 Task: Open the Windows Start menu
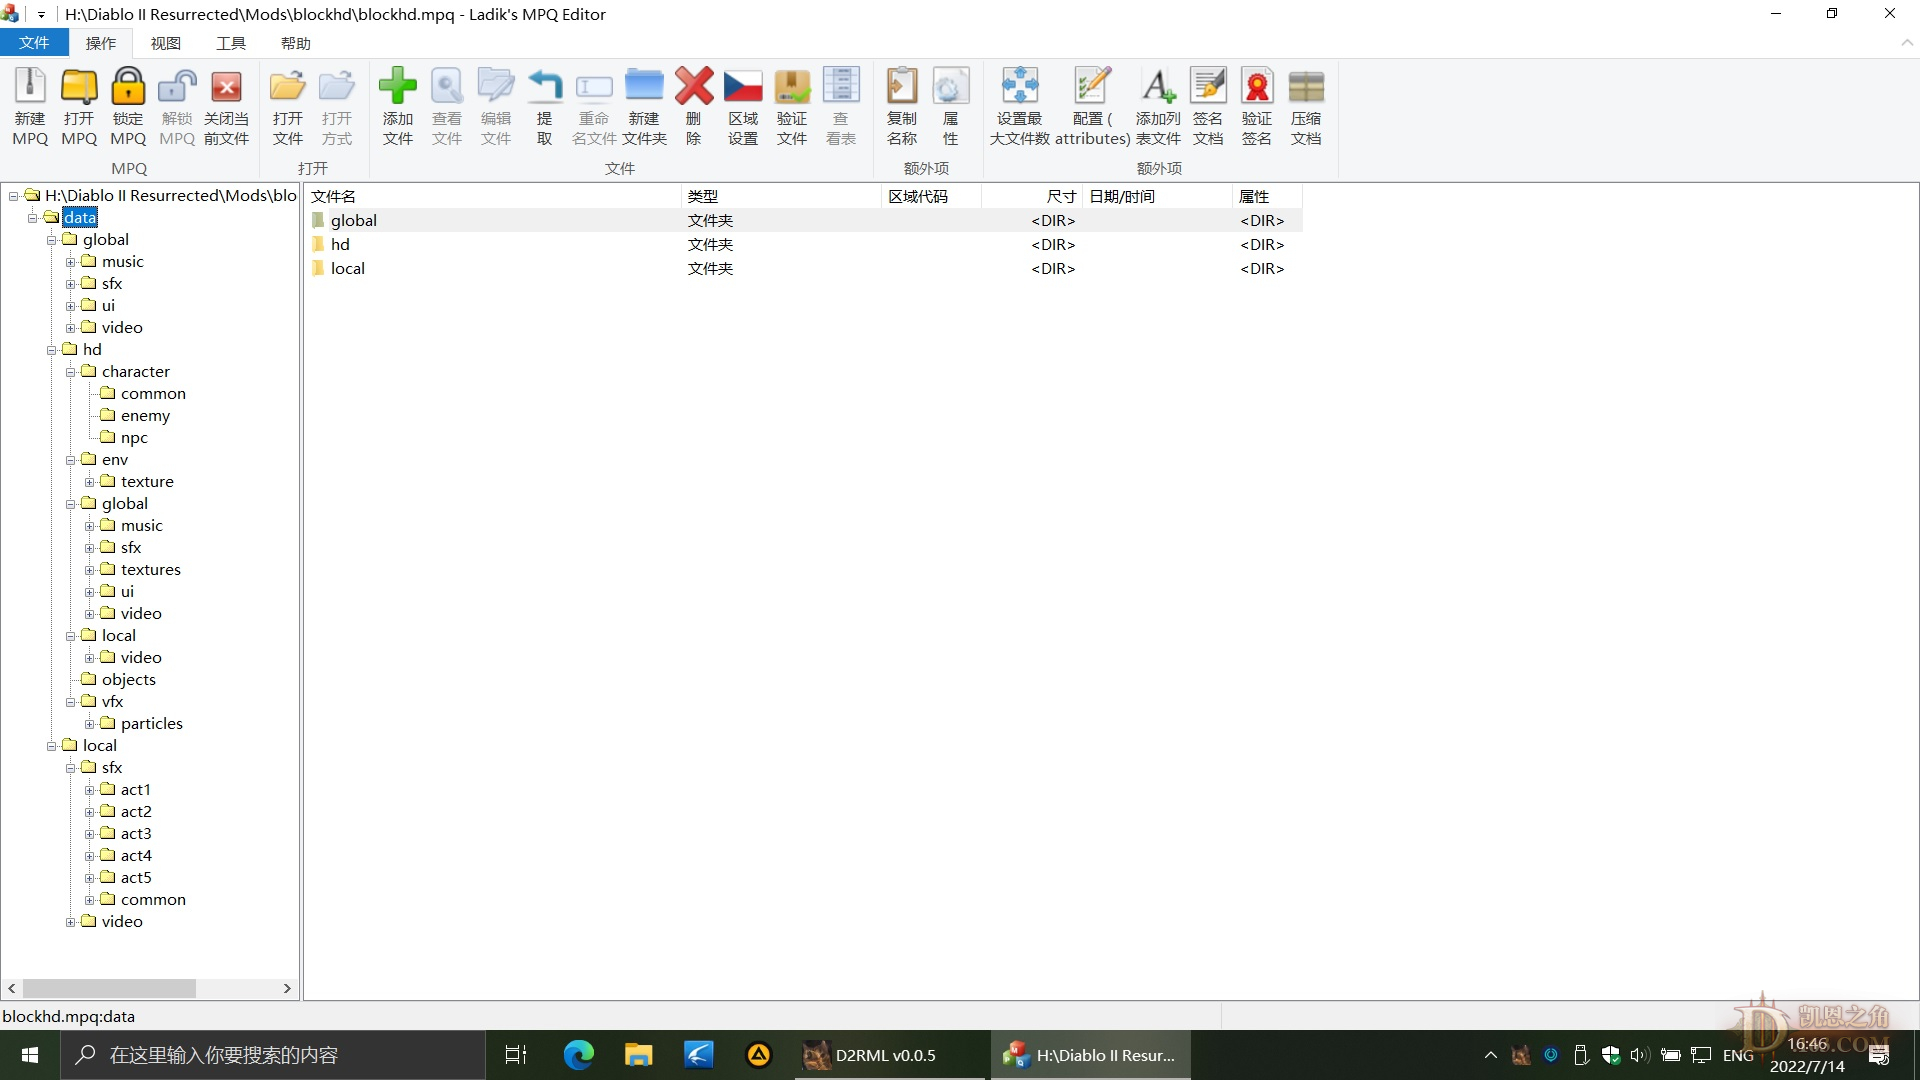[x=30, y=1055]
